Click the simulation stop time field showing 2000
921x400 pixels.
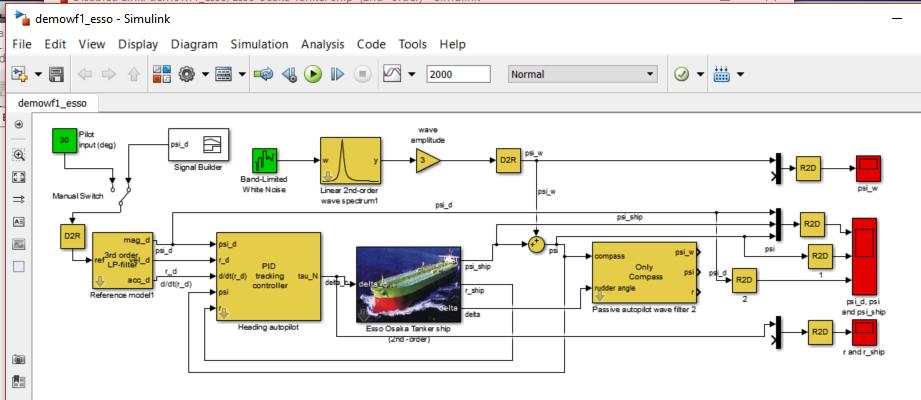coord(458,75)
